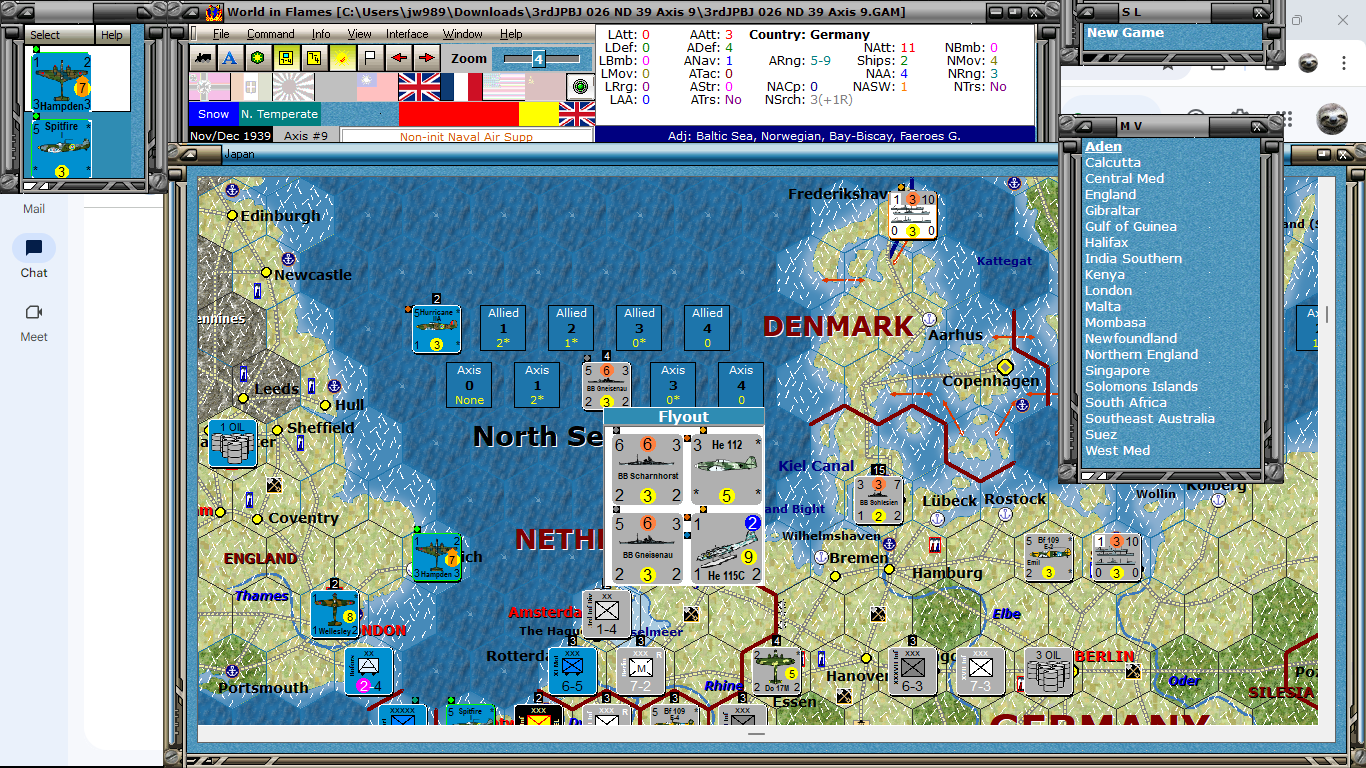Click the Hurricane fighter counter on the map
Image resolution: width=1366 pixels, height=768 pixels.
pyautogui.click(x=437, y=329)
